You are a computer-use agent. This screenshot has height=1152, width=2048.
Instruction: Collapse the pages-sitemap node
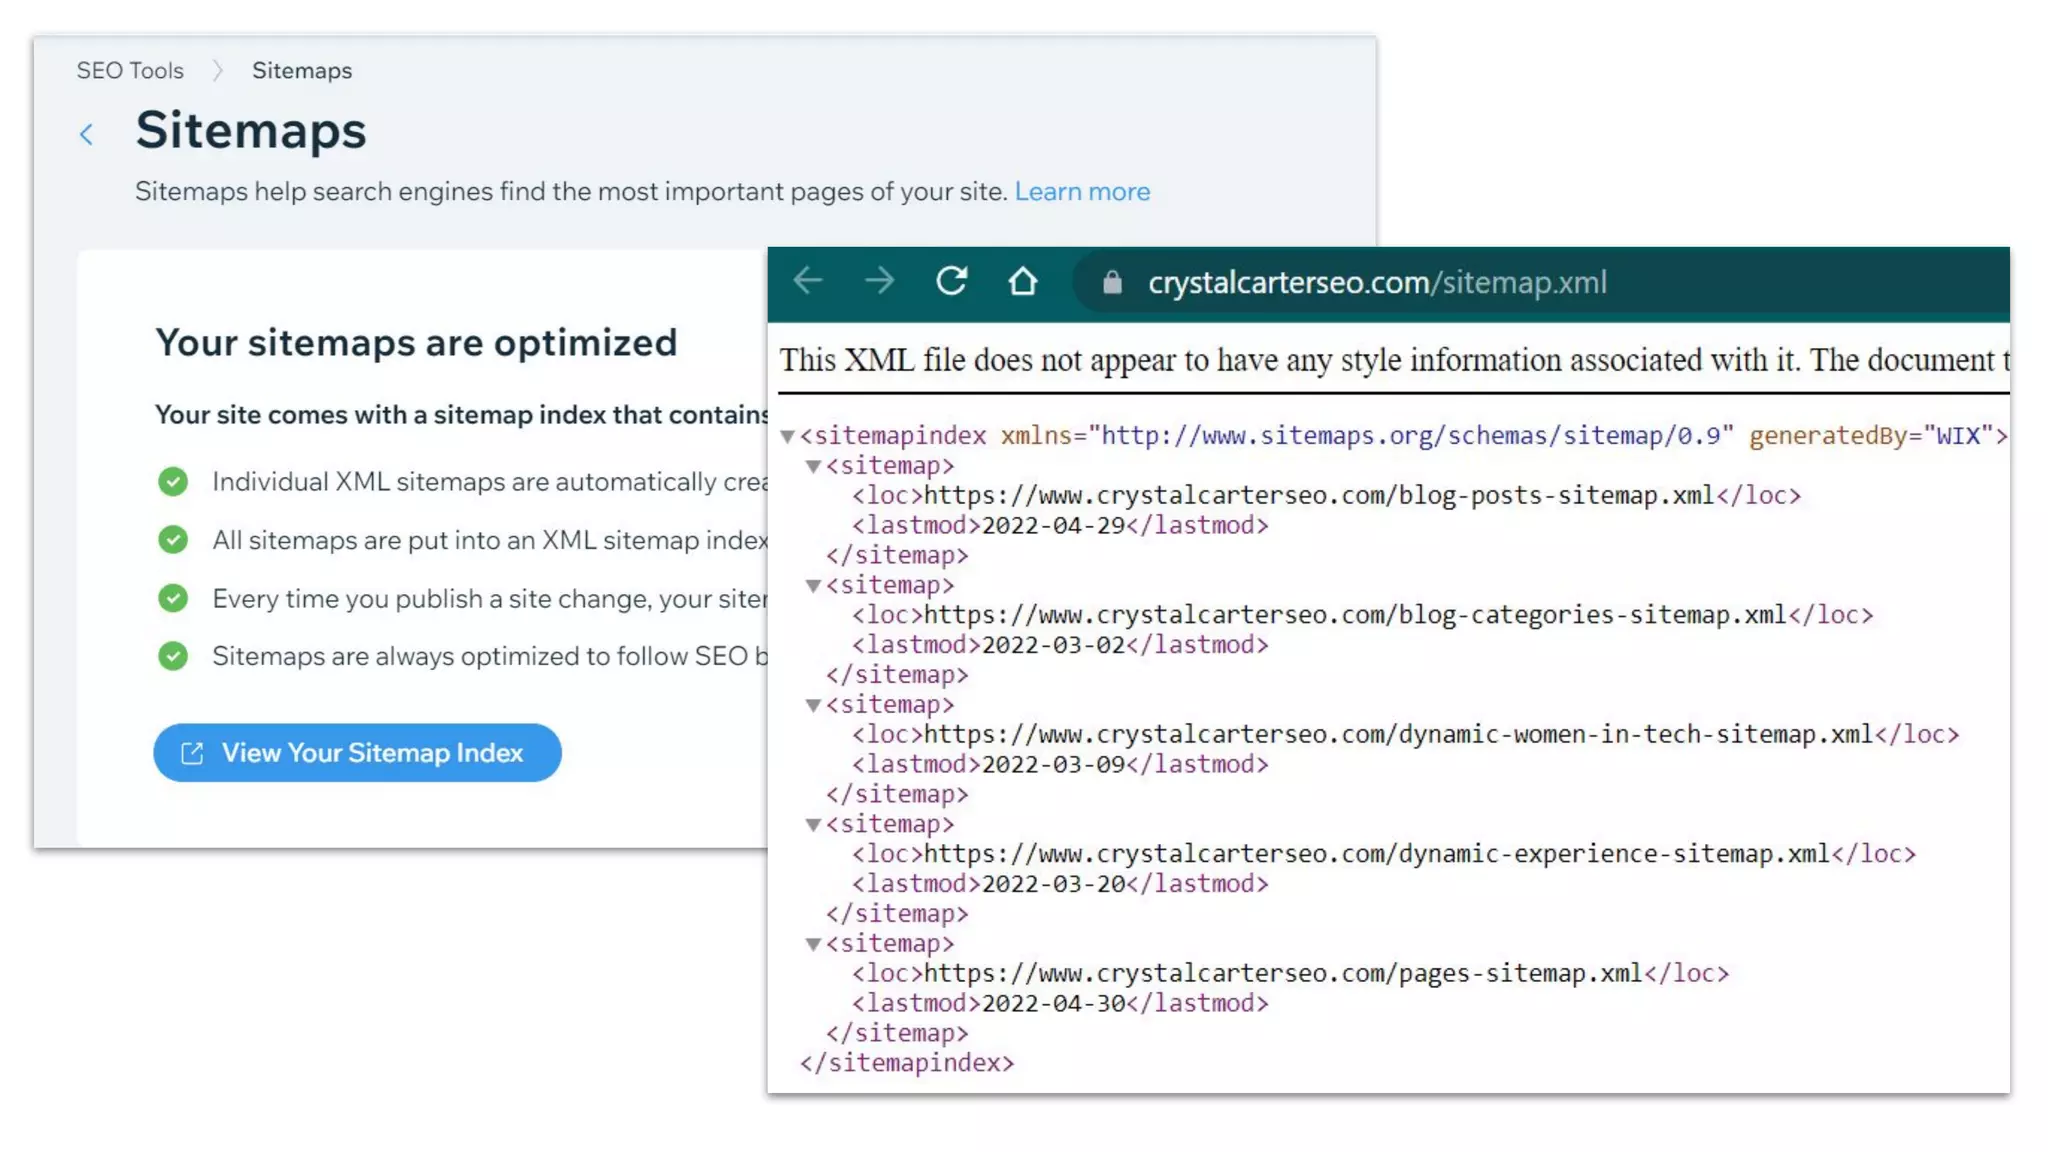coord(814,944)
